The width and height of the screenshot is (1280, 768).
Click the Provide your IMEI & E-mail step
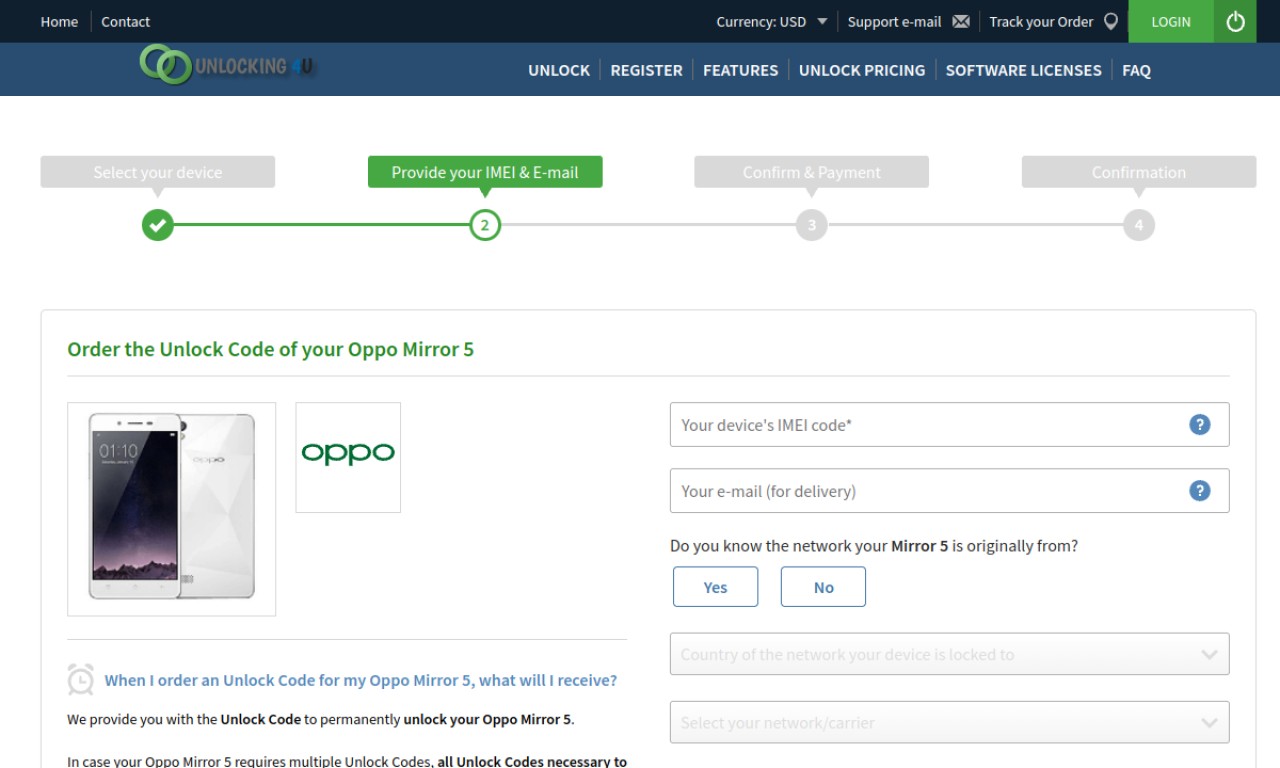tap(485, 172)
